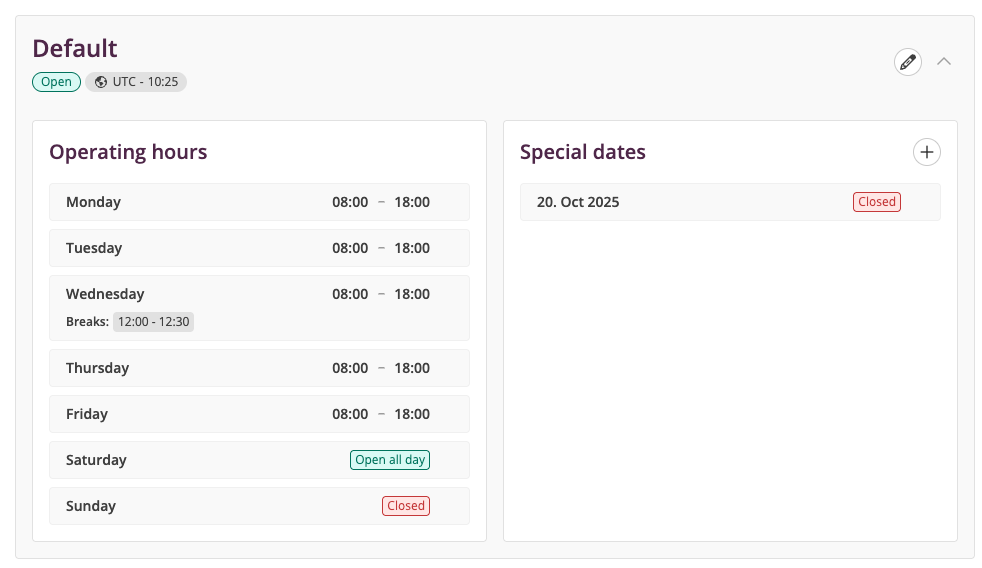Click the Special dates heading
The height and width of the screenshot is (568, 982).
click(x=582, y=152)
